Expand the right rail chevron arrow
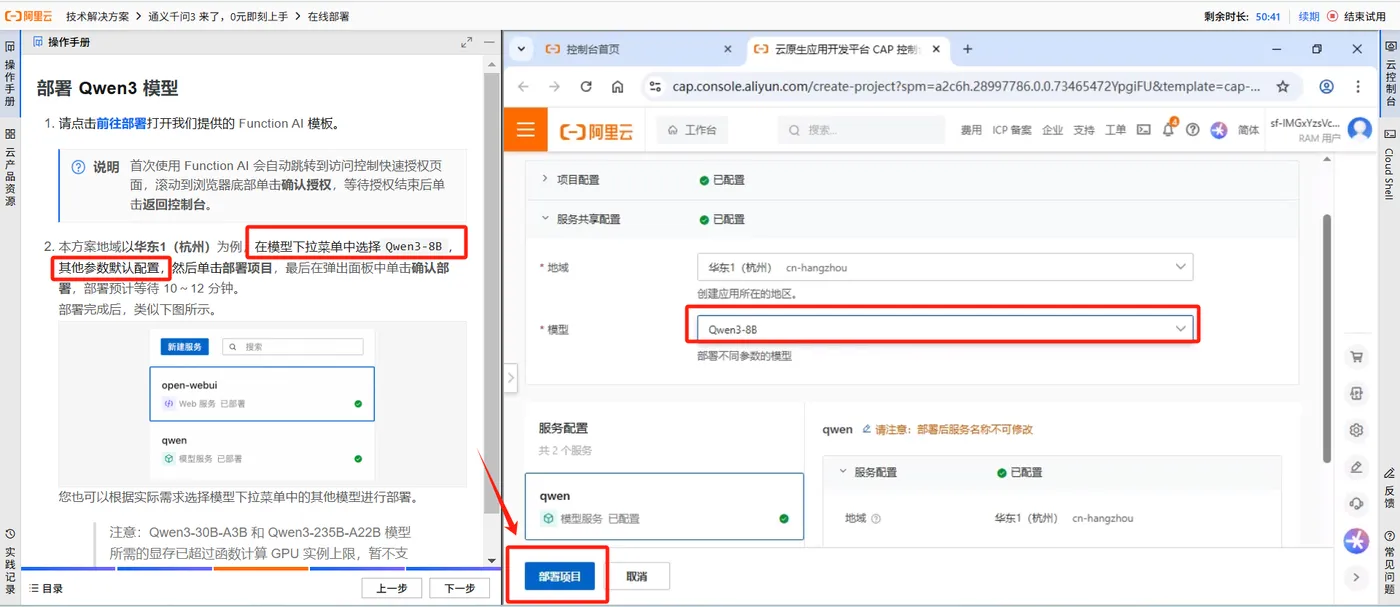This screenshot has width=1400, height=607. (x=1357, y=577)
